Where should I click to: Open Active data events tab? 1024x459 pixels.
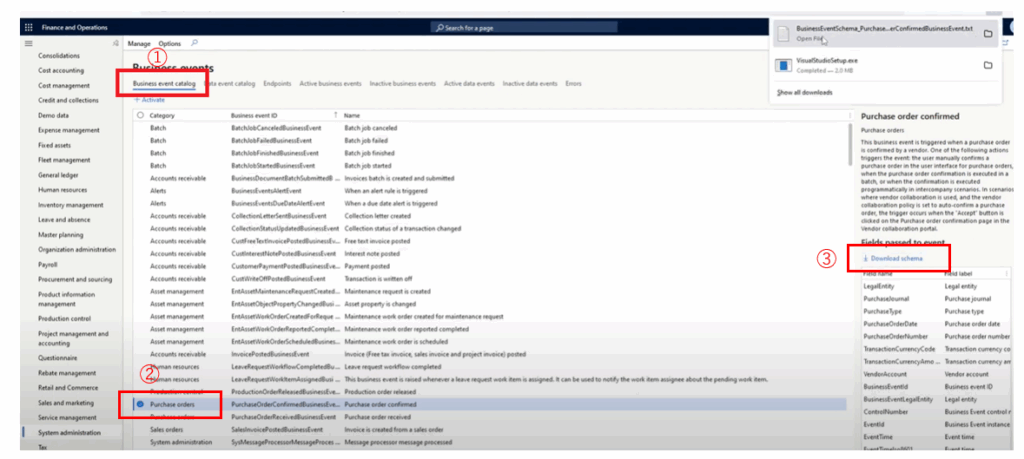click(x=469, y=84)
